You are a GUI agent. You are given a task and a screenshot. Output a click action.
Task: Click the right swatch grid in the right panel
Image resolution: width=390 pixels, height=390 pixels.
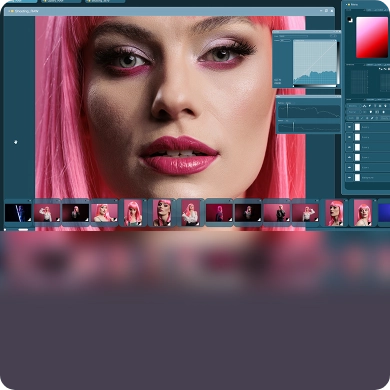point(385,82)
